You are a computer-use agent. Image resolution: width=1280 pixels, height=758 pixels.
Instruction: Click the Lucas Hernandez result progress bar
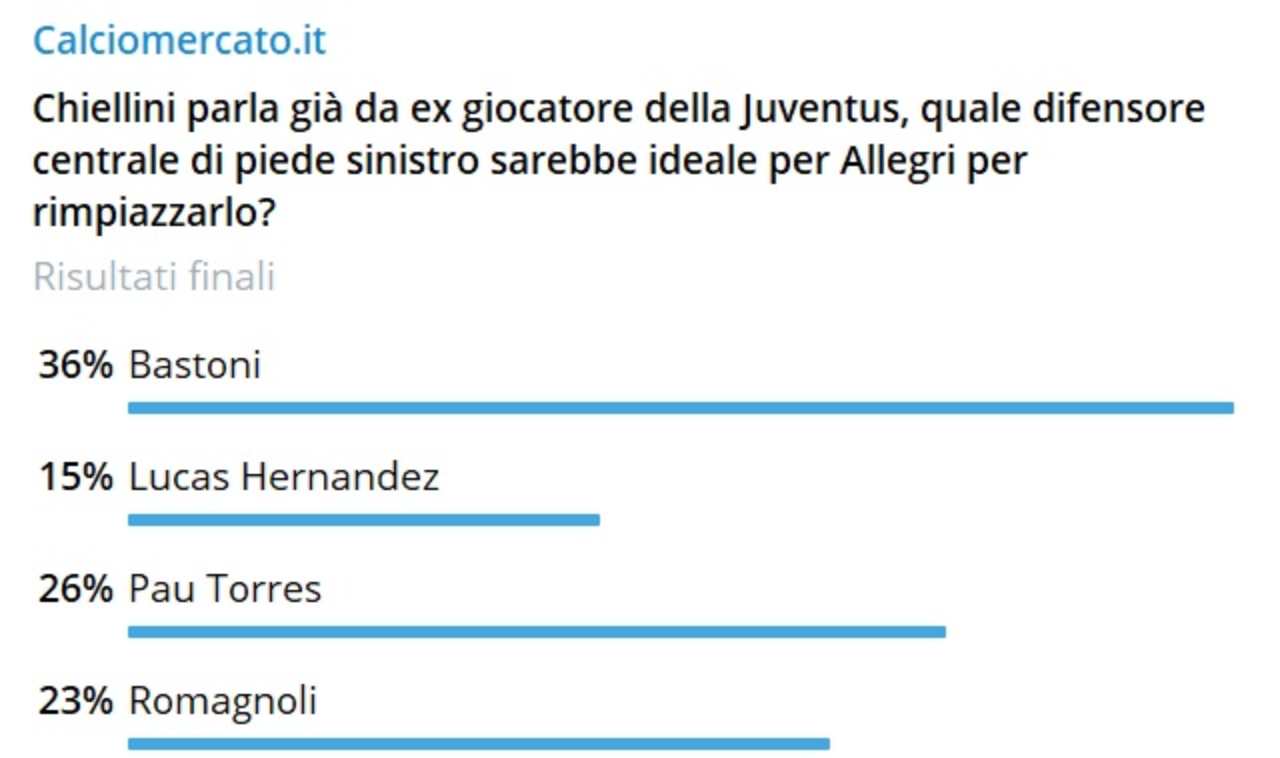coord(364,520)
